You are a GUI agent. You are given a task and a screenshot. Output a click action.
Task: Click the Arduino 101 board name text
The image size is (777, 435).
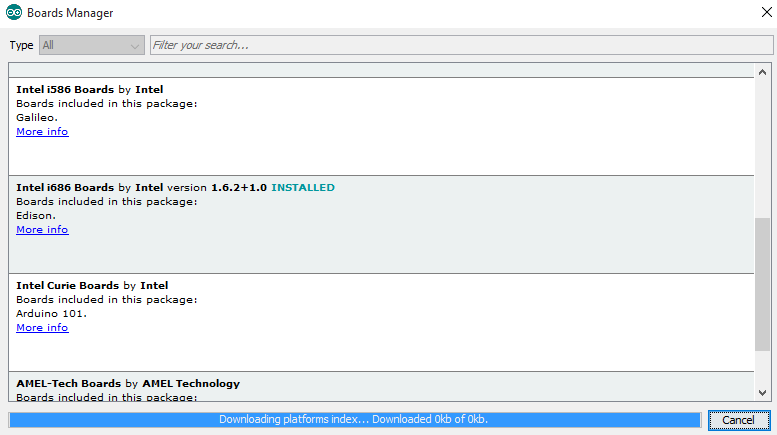(x=51, y=314)
